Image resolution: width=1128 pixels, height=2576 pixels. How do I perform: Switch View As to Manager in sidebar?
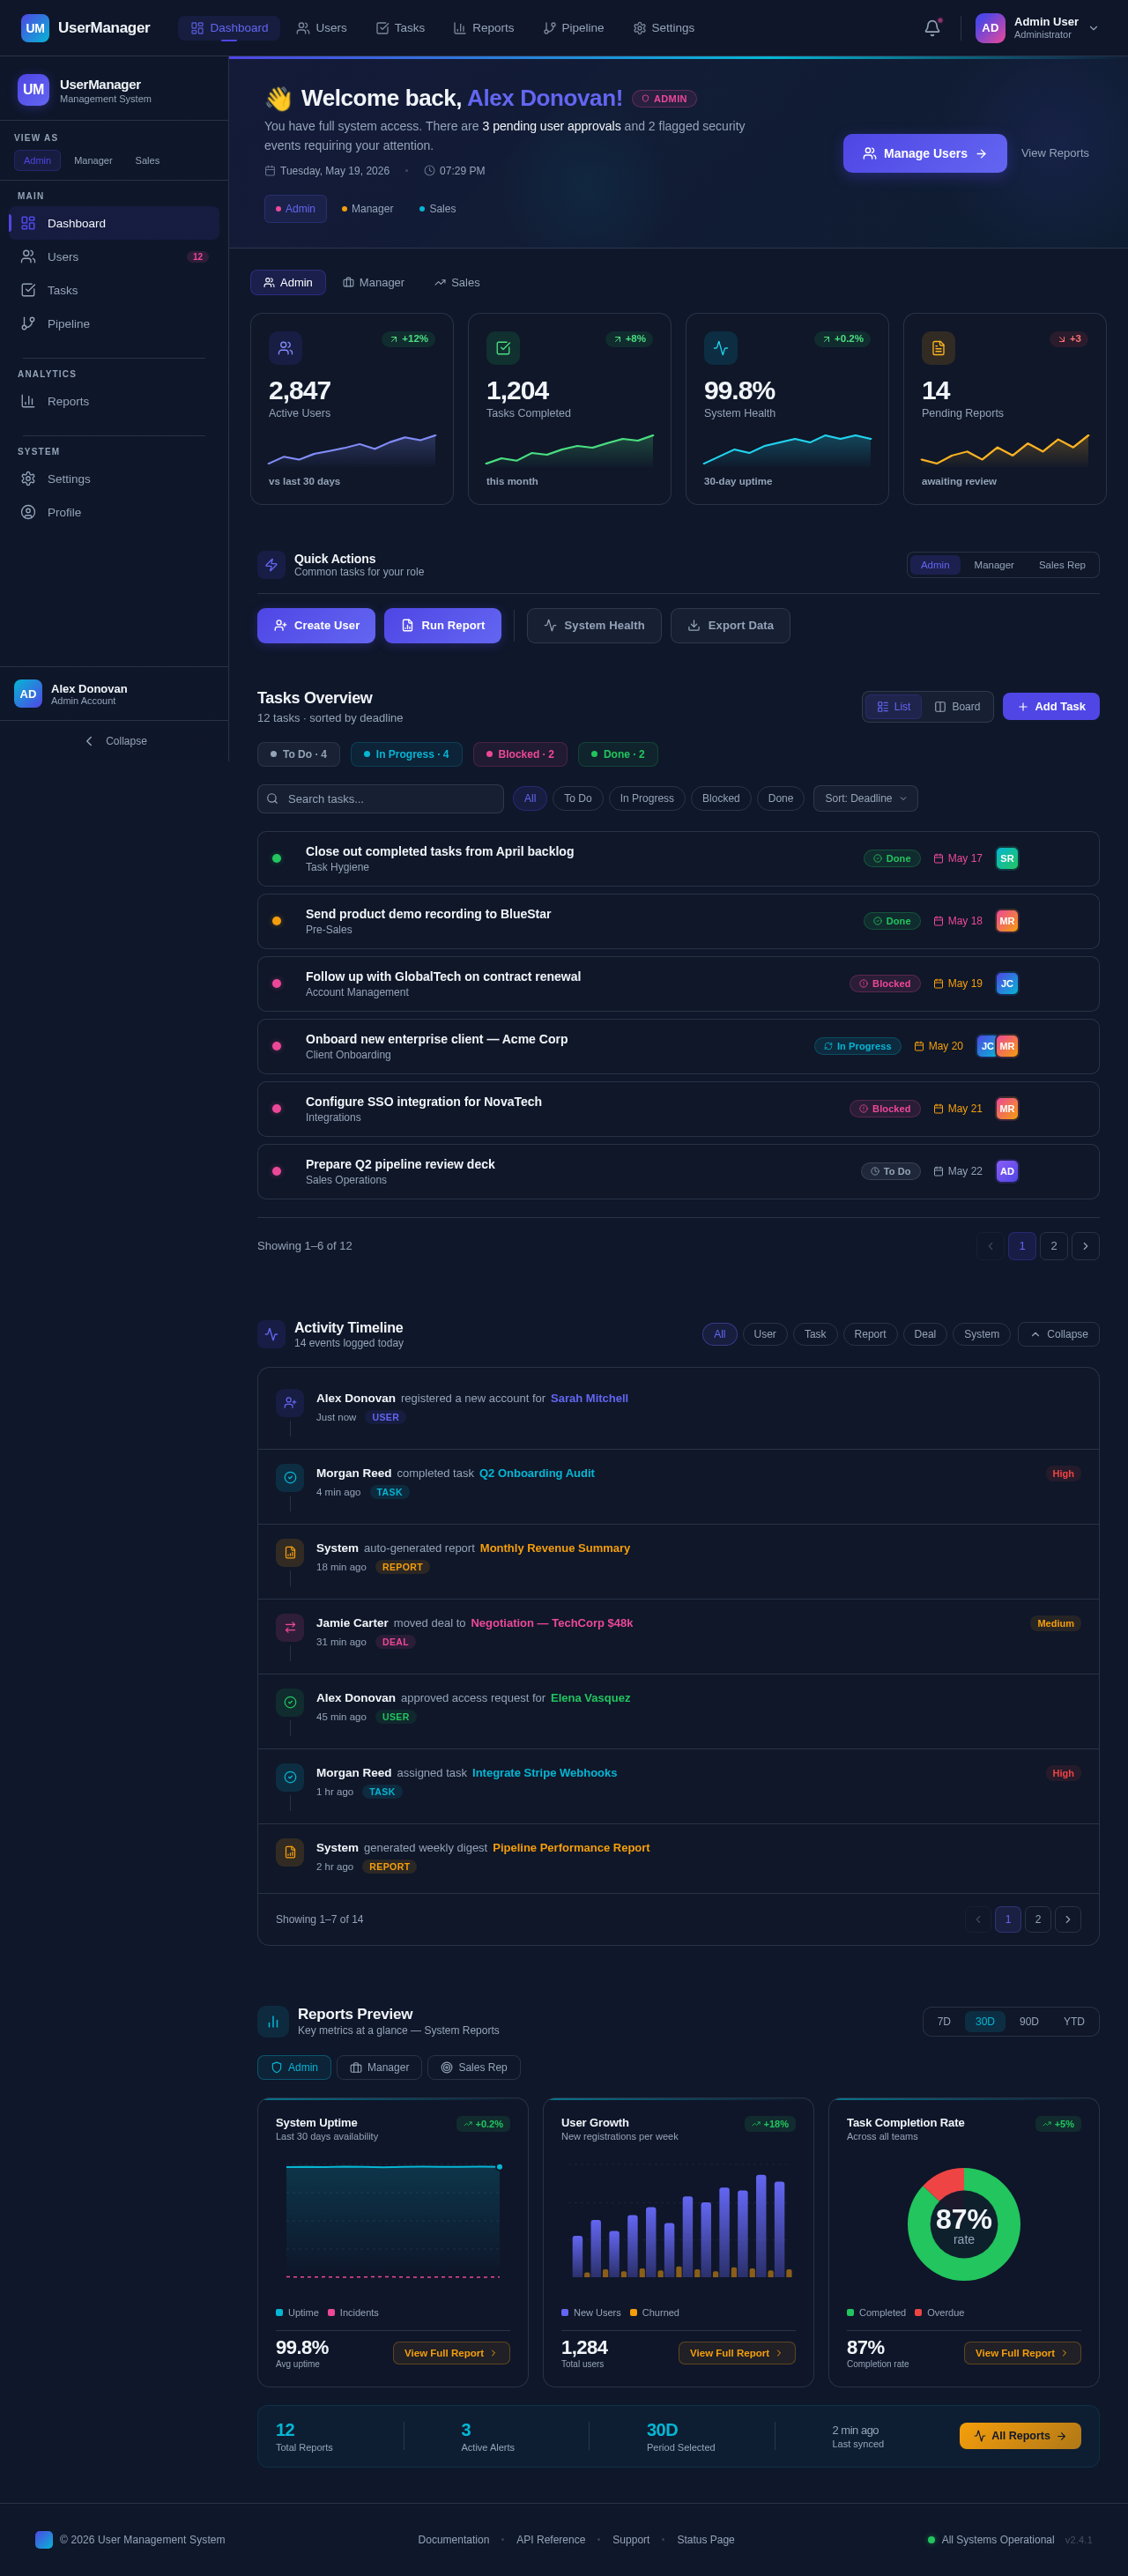tap(93, 160)
